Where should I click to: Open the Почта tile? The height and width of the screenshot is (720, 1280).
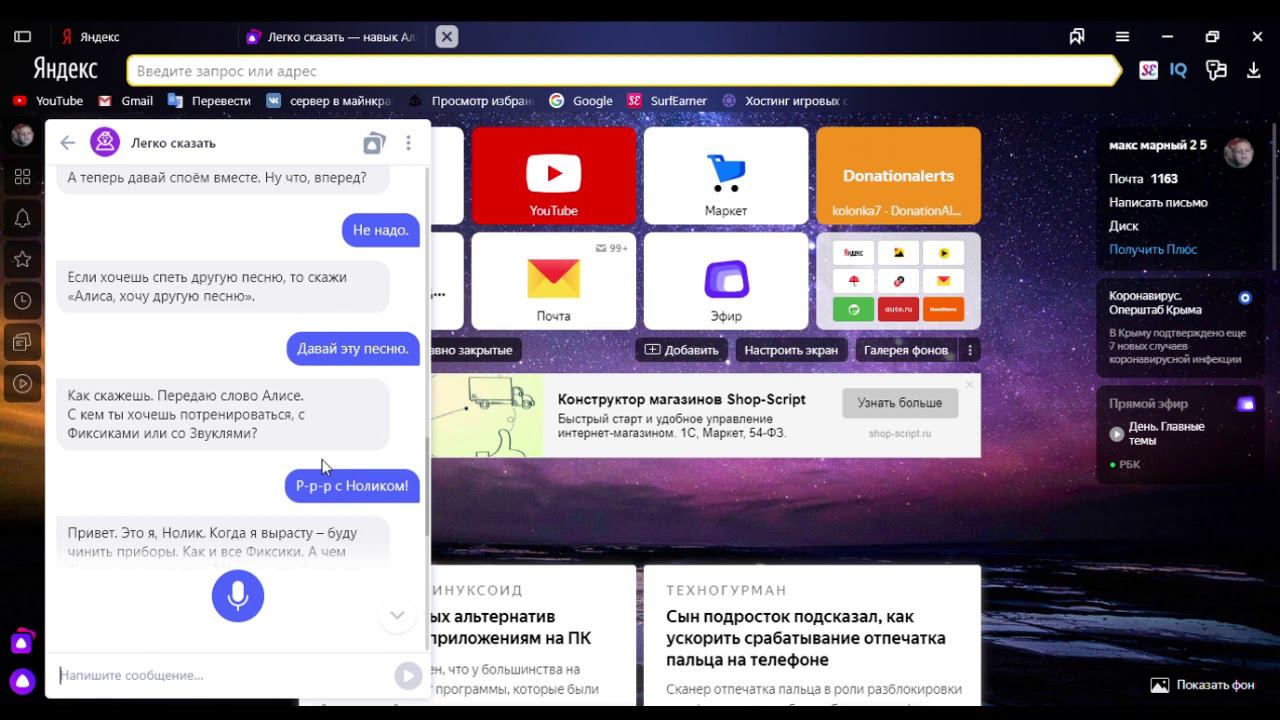pyautogui.click(x=554, y=281)
